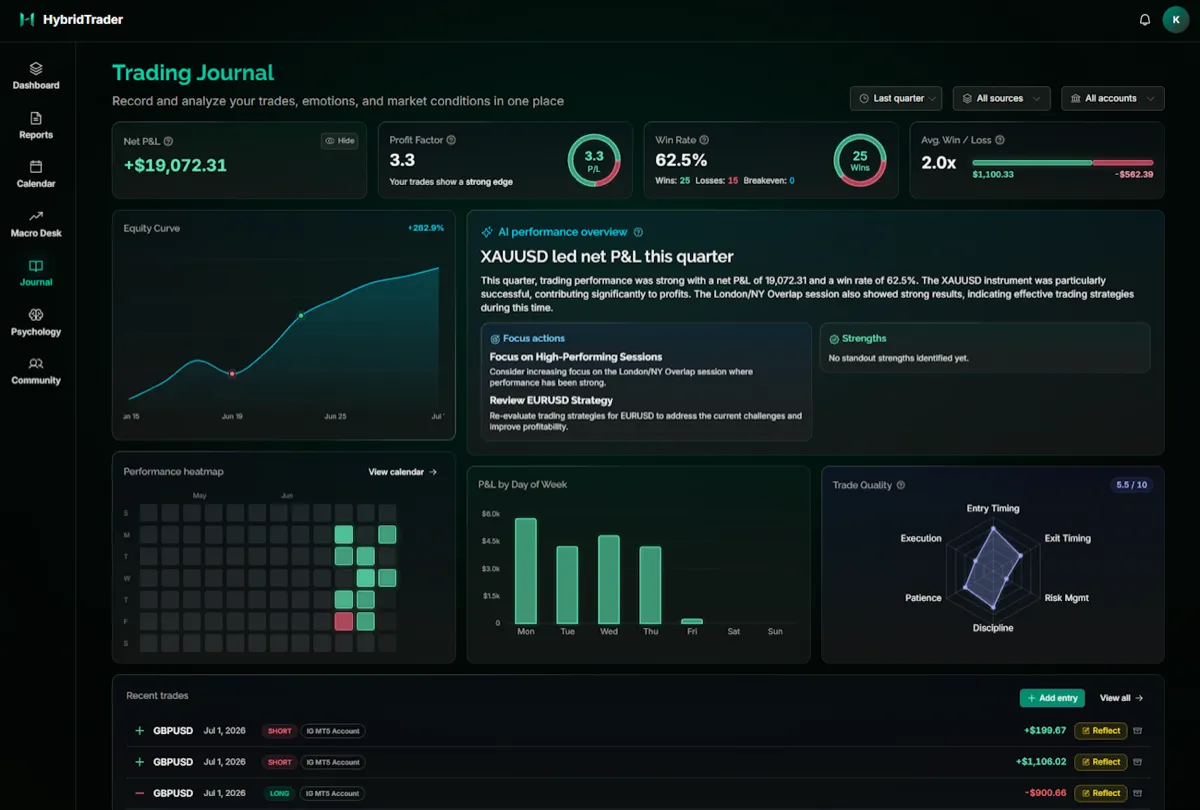This screenshot has width=1200, height=810.
Task: Click the Fri bar in P&L by Day
Action: (x=692, y=621)
